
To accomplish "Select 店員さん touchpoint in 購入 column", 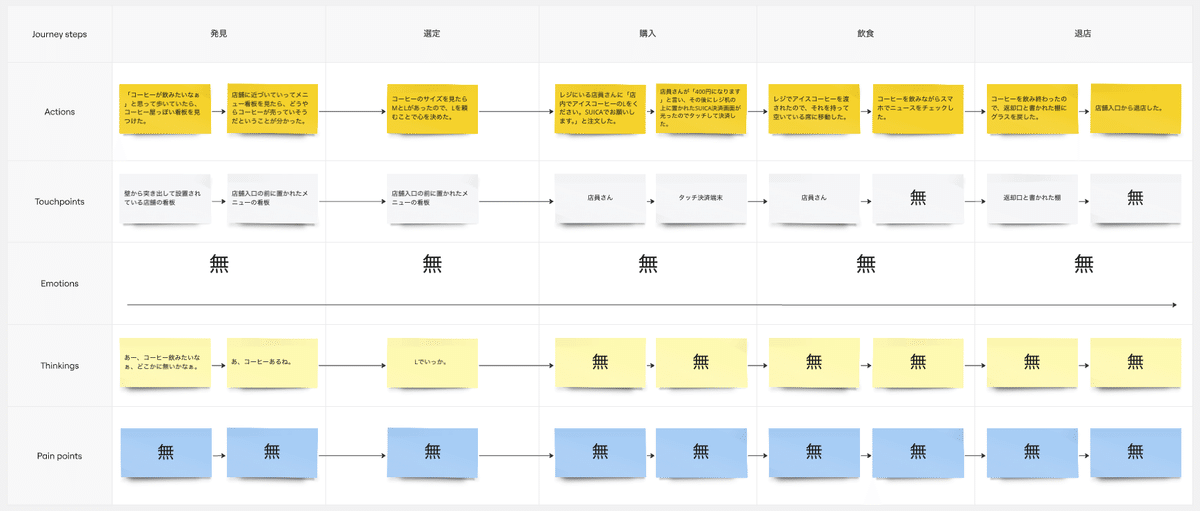I will 600,198.
